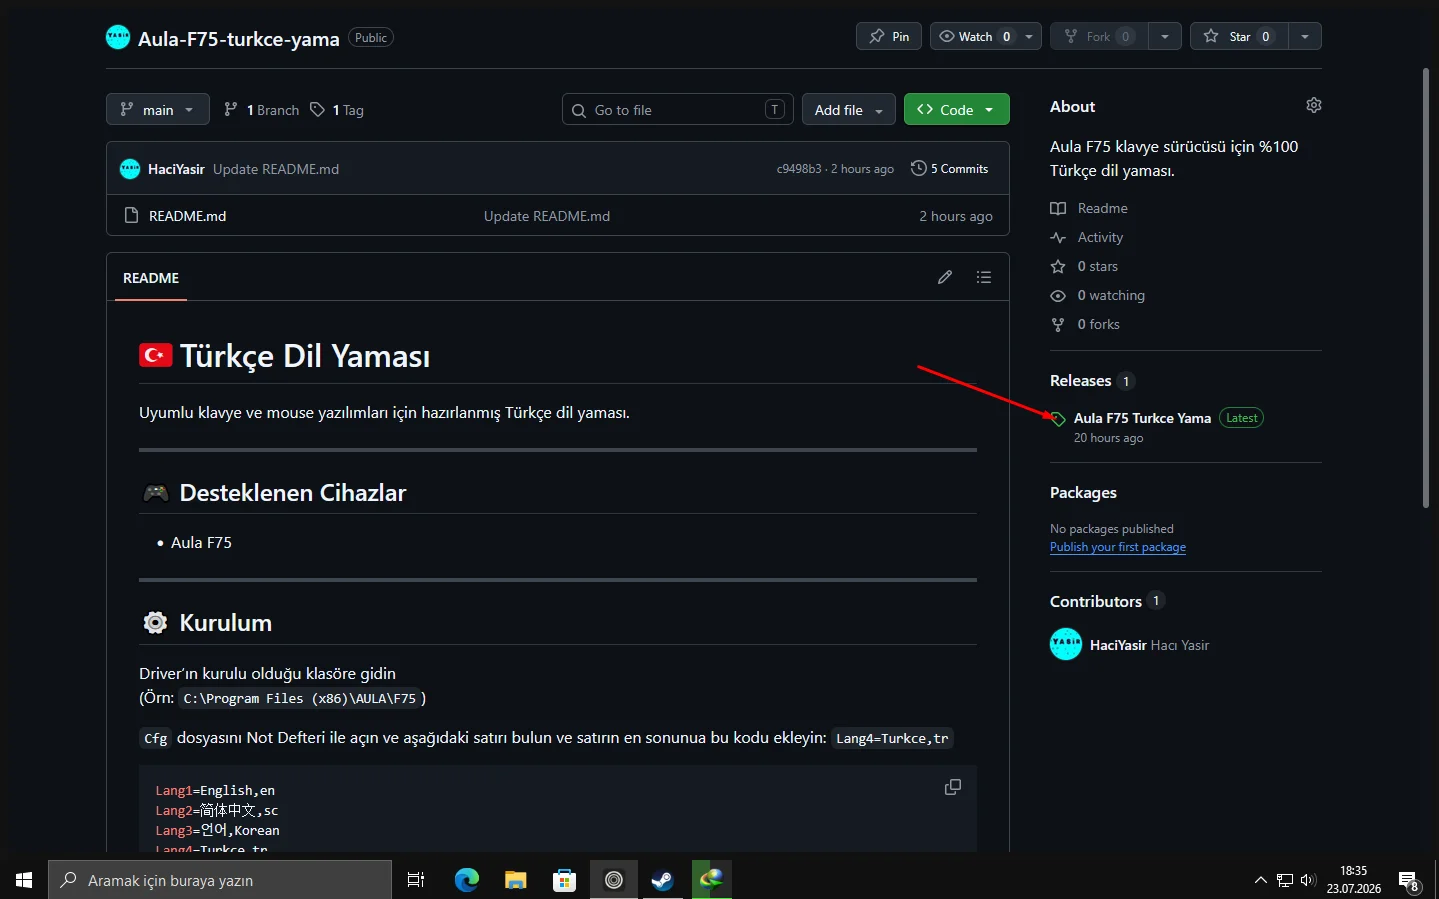1439x899 pixels.
Task: View the 1 Tag link
Action: [x=337, y=110]
